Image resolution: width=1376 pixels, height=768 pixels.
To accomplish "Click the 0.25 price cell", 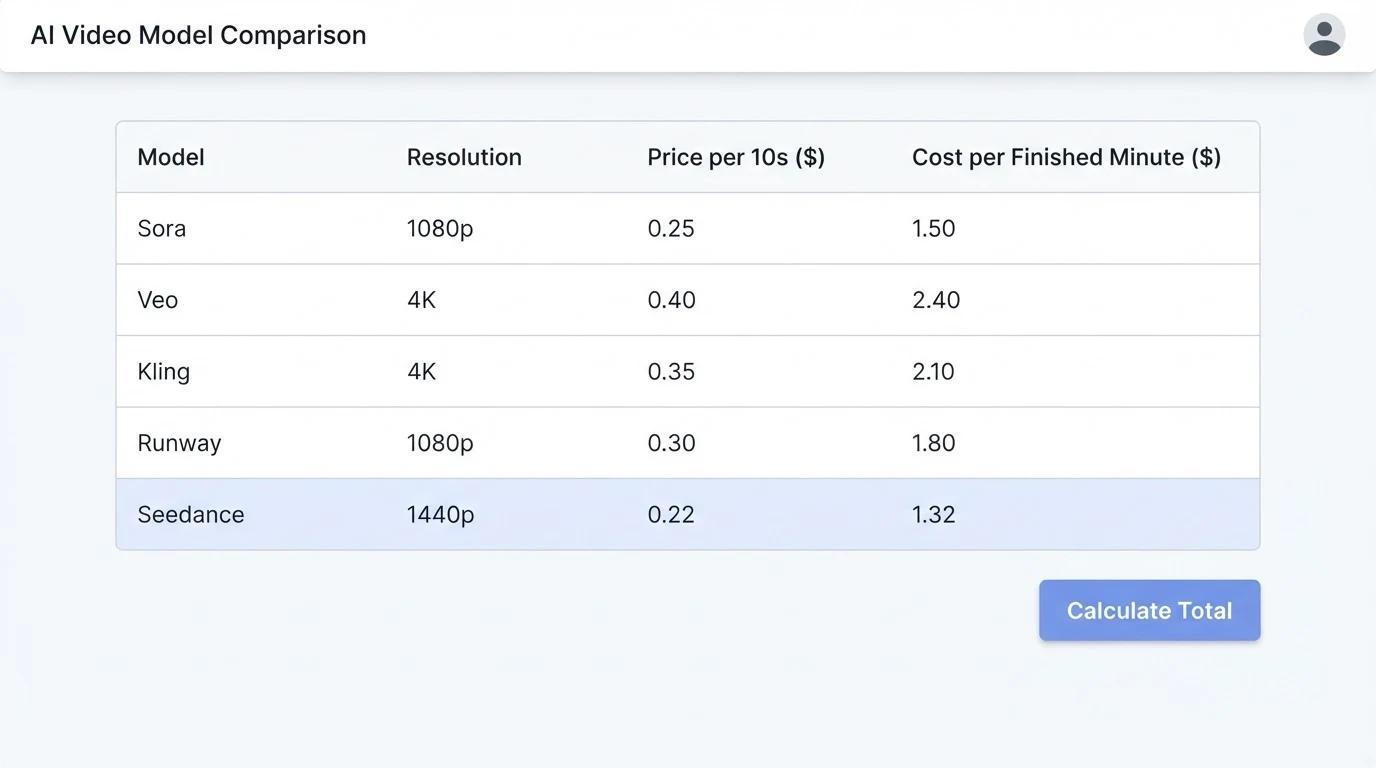I will pos(671,228).
